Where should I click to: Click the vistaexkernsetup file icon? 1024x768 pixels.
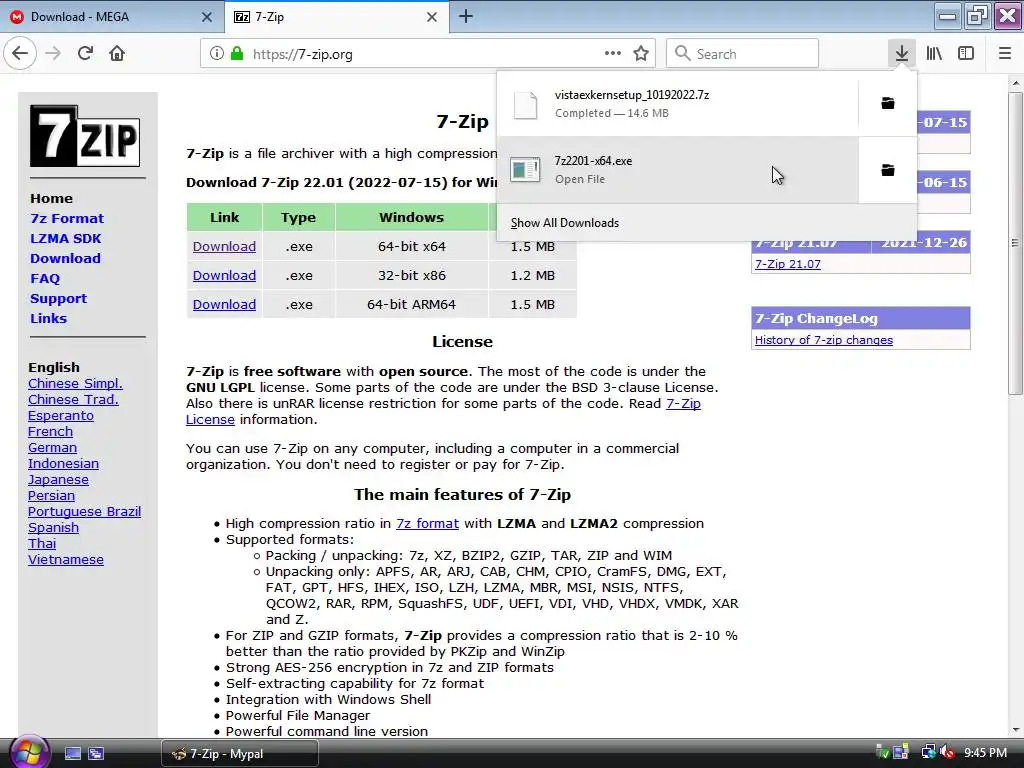point(525,104)
